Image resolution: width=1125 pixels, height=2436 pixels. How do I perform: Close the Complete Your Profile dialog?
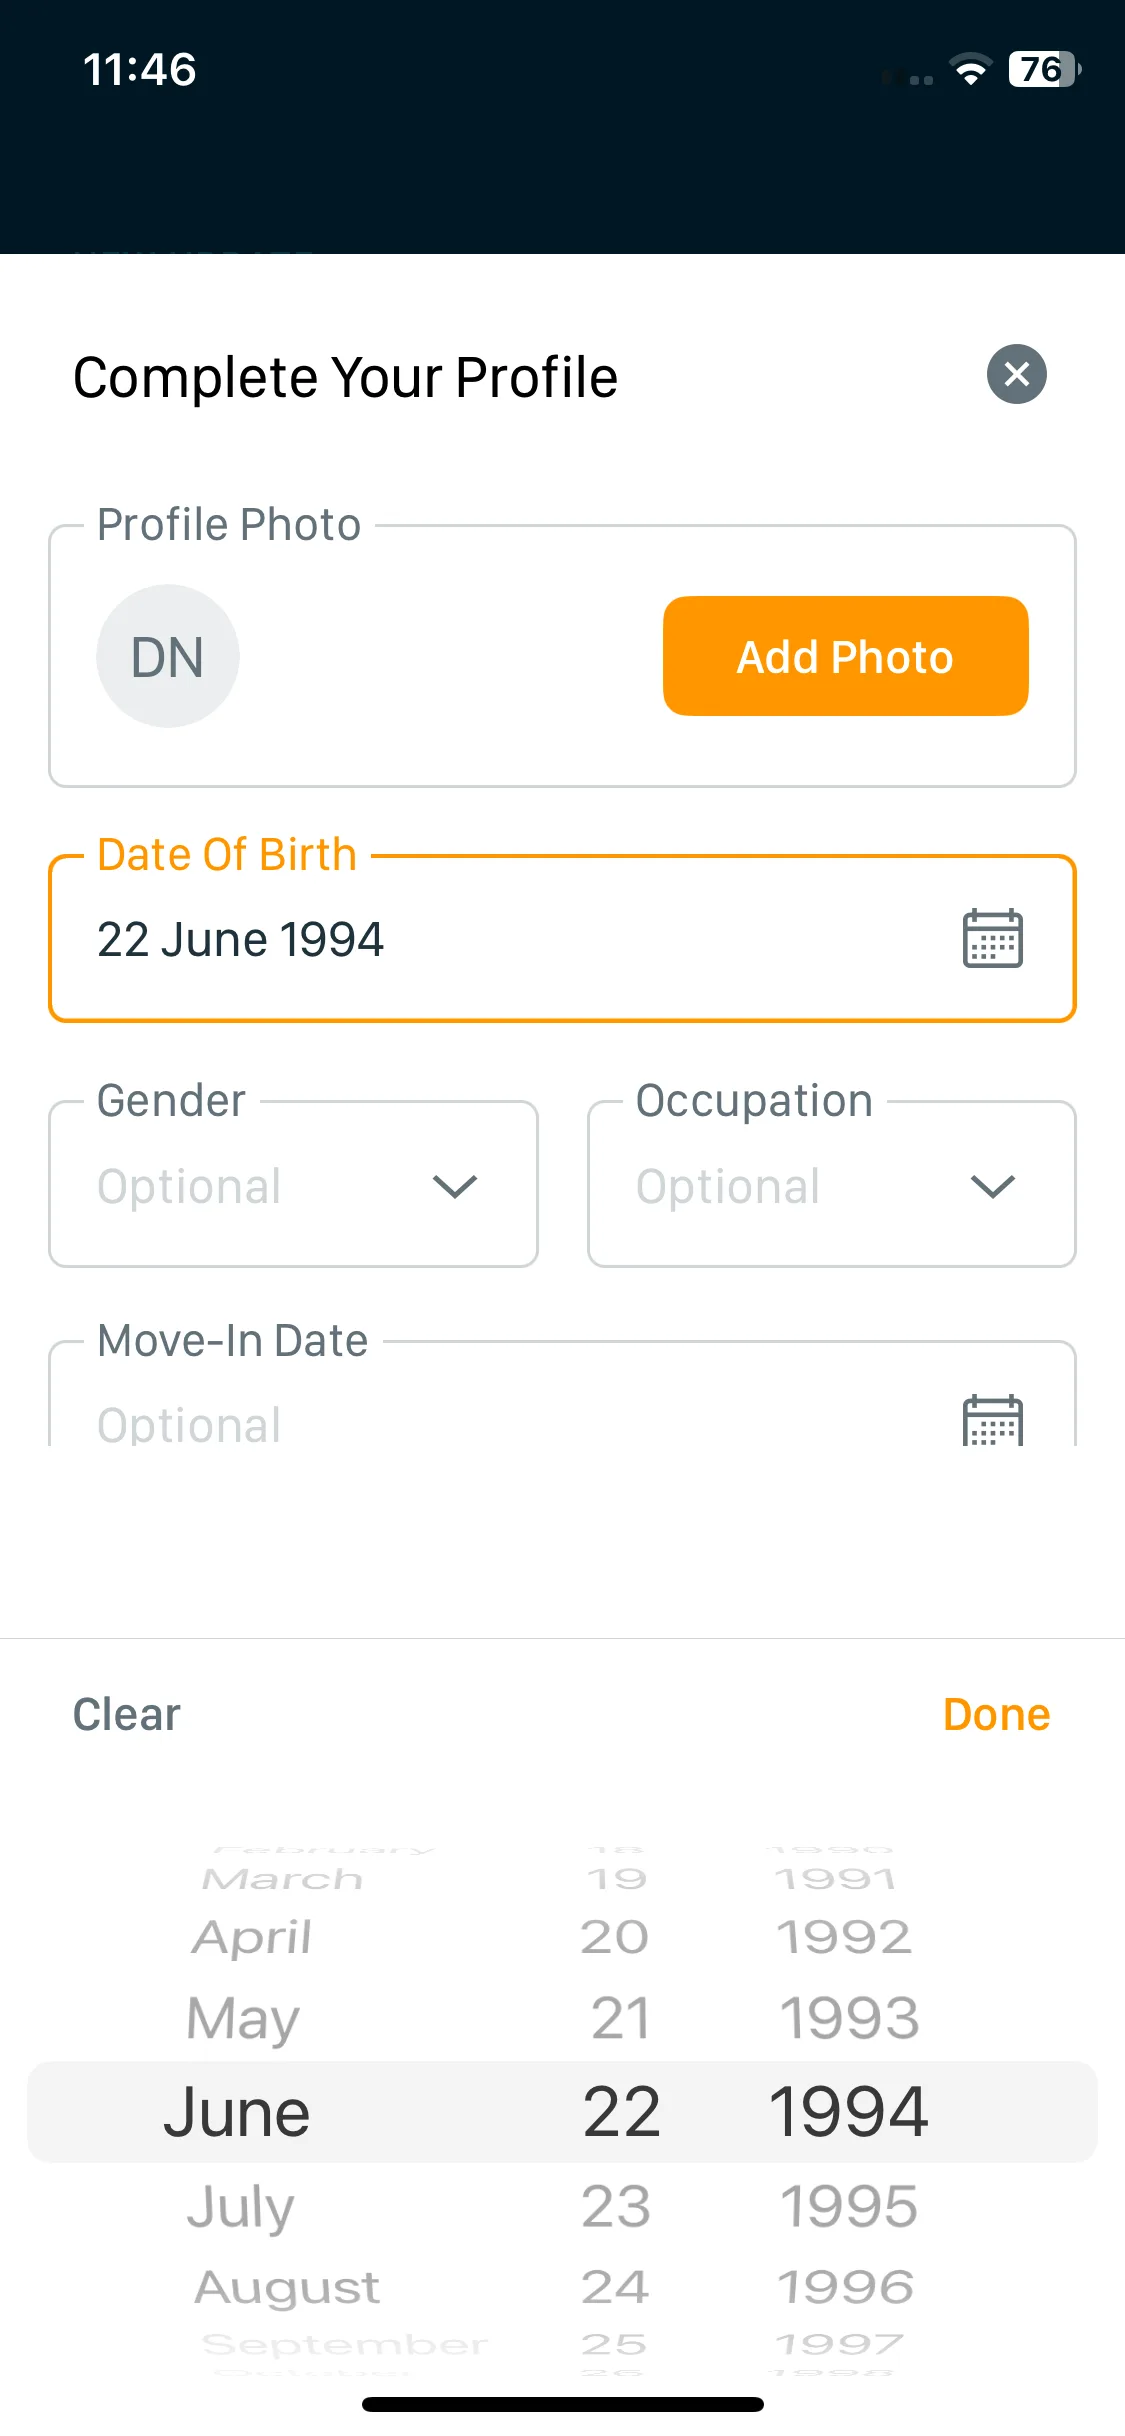(x=1016, y=374)
